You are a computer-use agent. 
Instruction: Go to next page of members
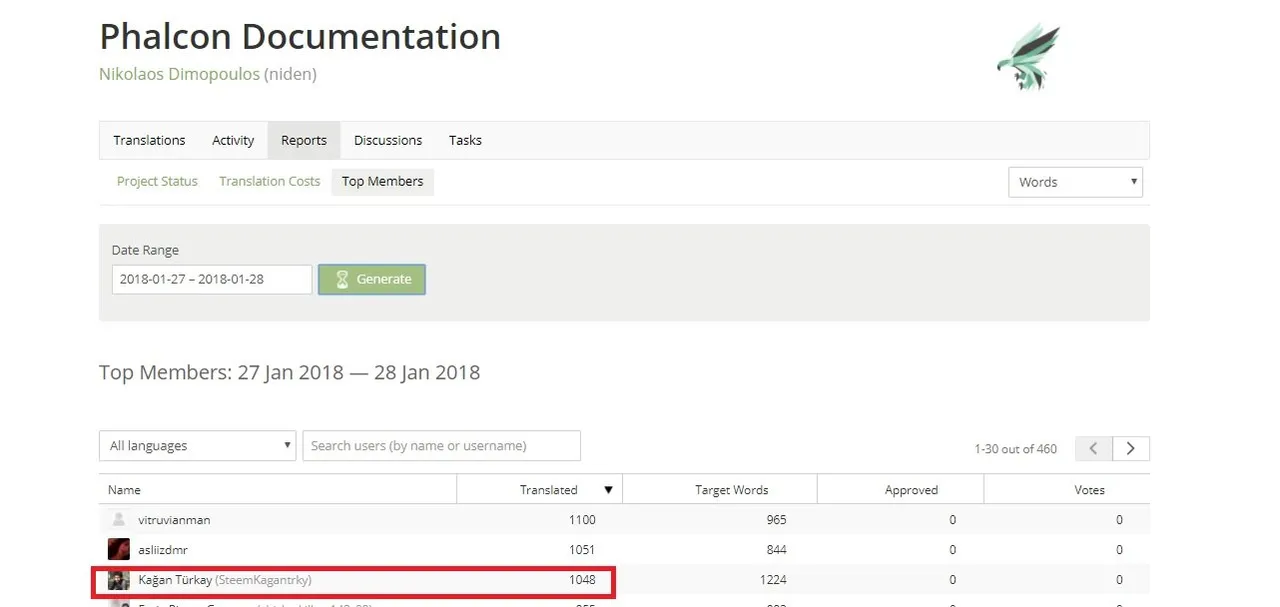coord(1131,448)
